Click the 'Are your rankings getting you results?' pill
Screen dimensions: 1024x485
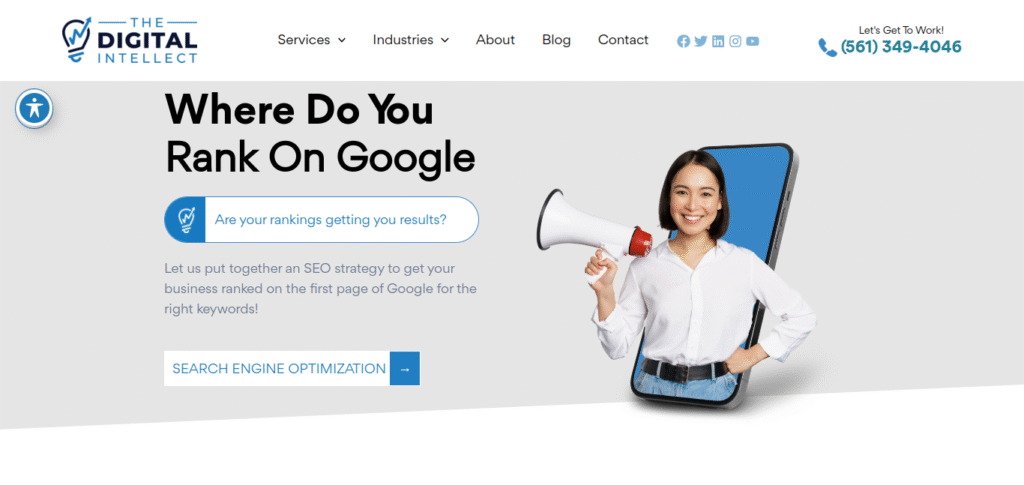click(321, 219)
